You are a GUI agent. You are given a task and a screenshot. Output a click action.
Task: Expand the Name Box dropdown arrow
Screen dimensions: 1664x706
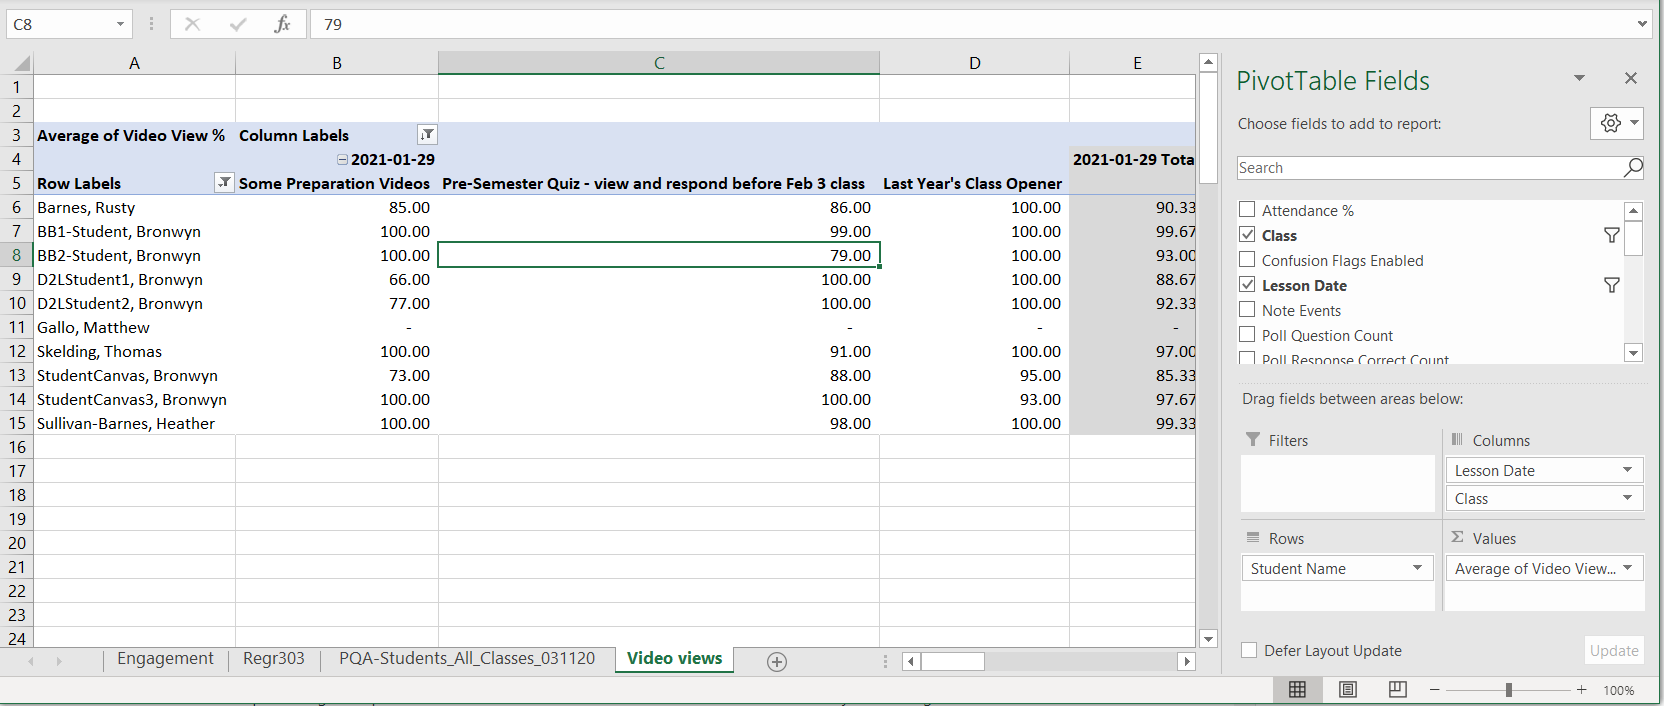[x=120, y=24]
